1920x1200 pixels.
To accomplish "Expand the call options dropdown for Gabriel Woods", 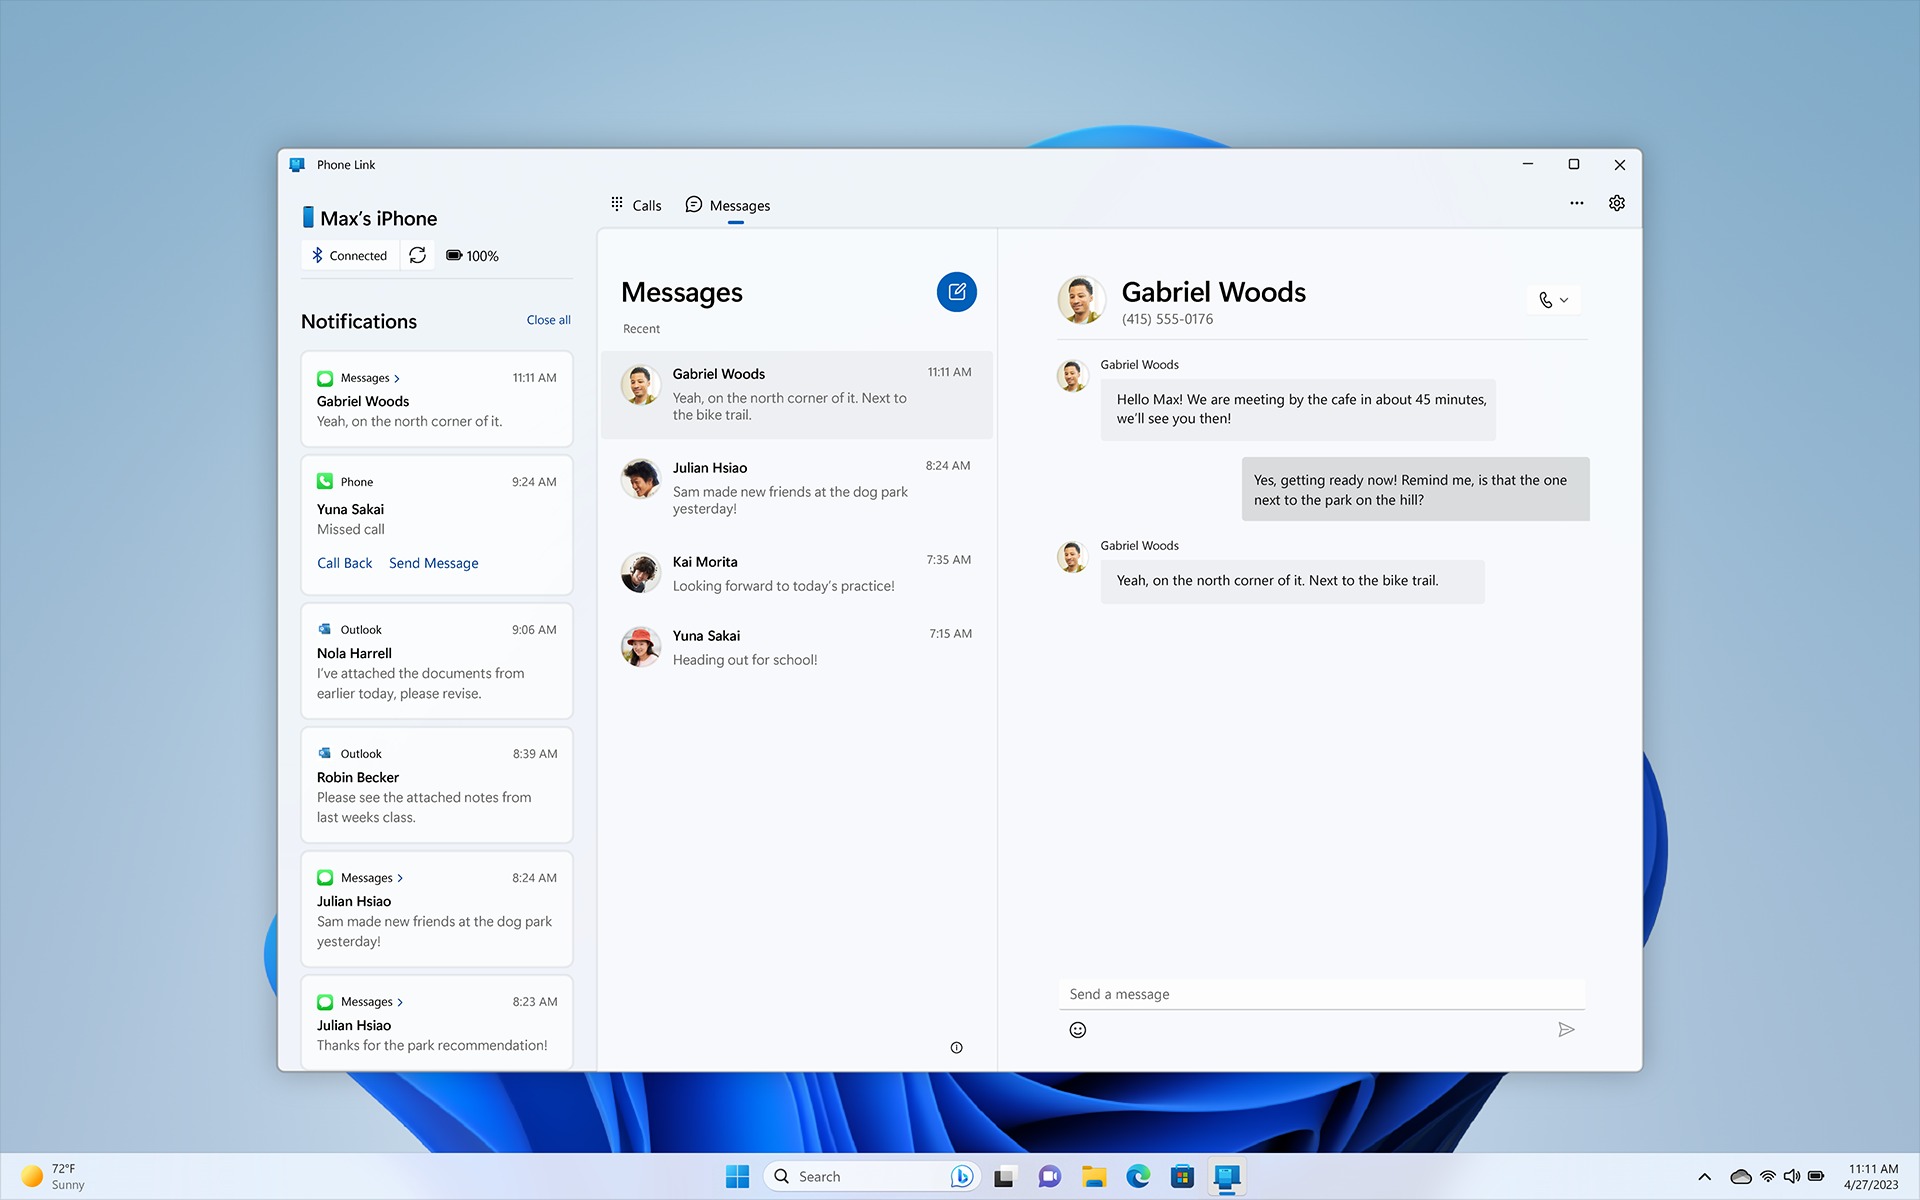I will point(1563,300).
